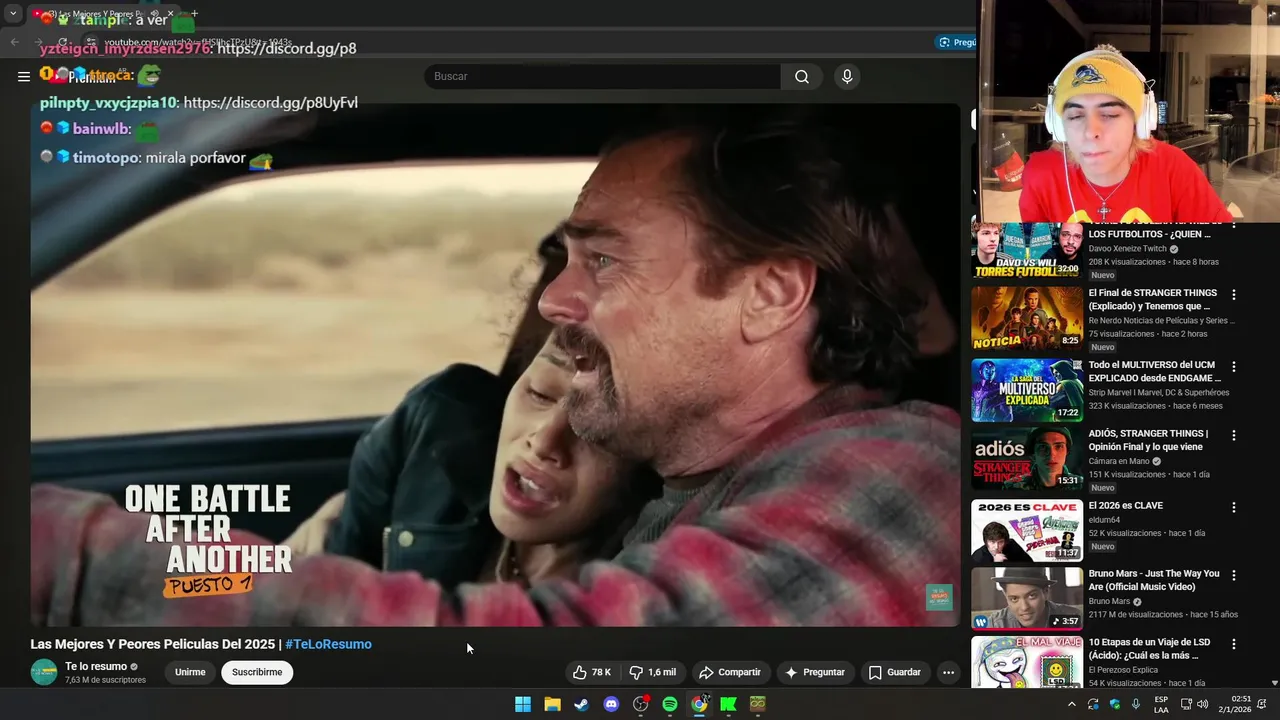Open title El Final de STRANGER THINGS (Explicado)
The width and height of the screenshot is (1280, 720).
click(x=1153, y=300)
